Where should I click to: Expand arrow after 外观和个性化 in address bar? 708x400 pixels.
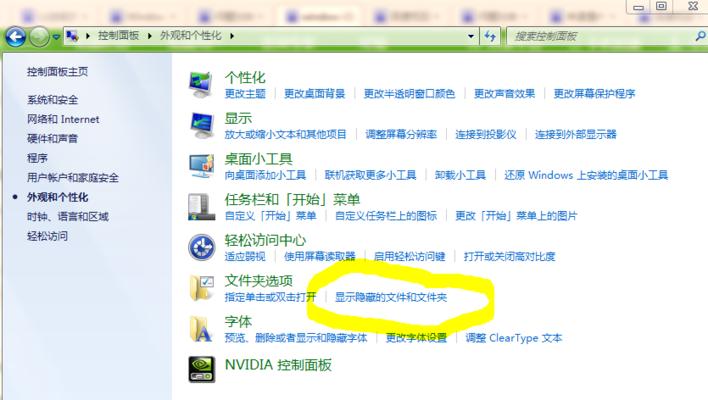[232, 36]
